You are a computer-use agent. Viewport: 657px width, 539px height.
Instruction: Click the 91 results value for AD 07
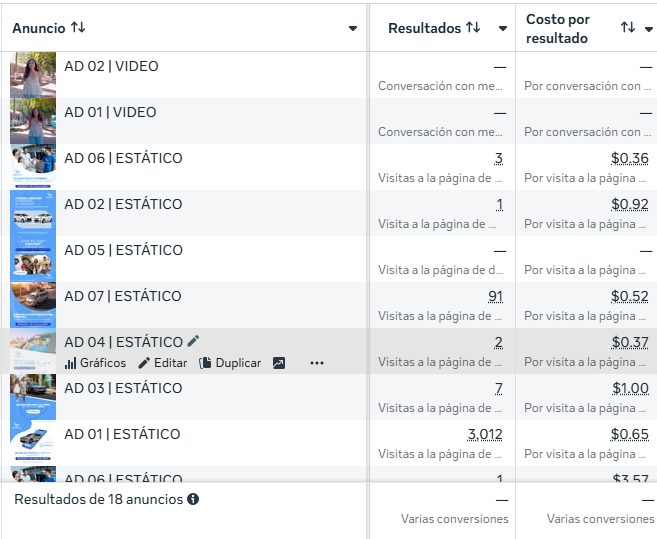(x=496, y=296)
